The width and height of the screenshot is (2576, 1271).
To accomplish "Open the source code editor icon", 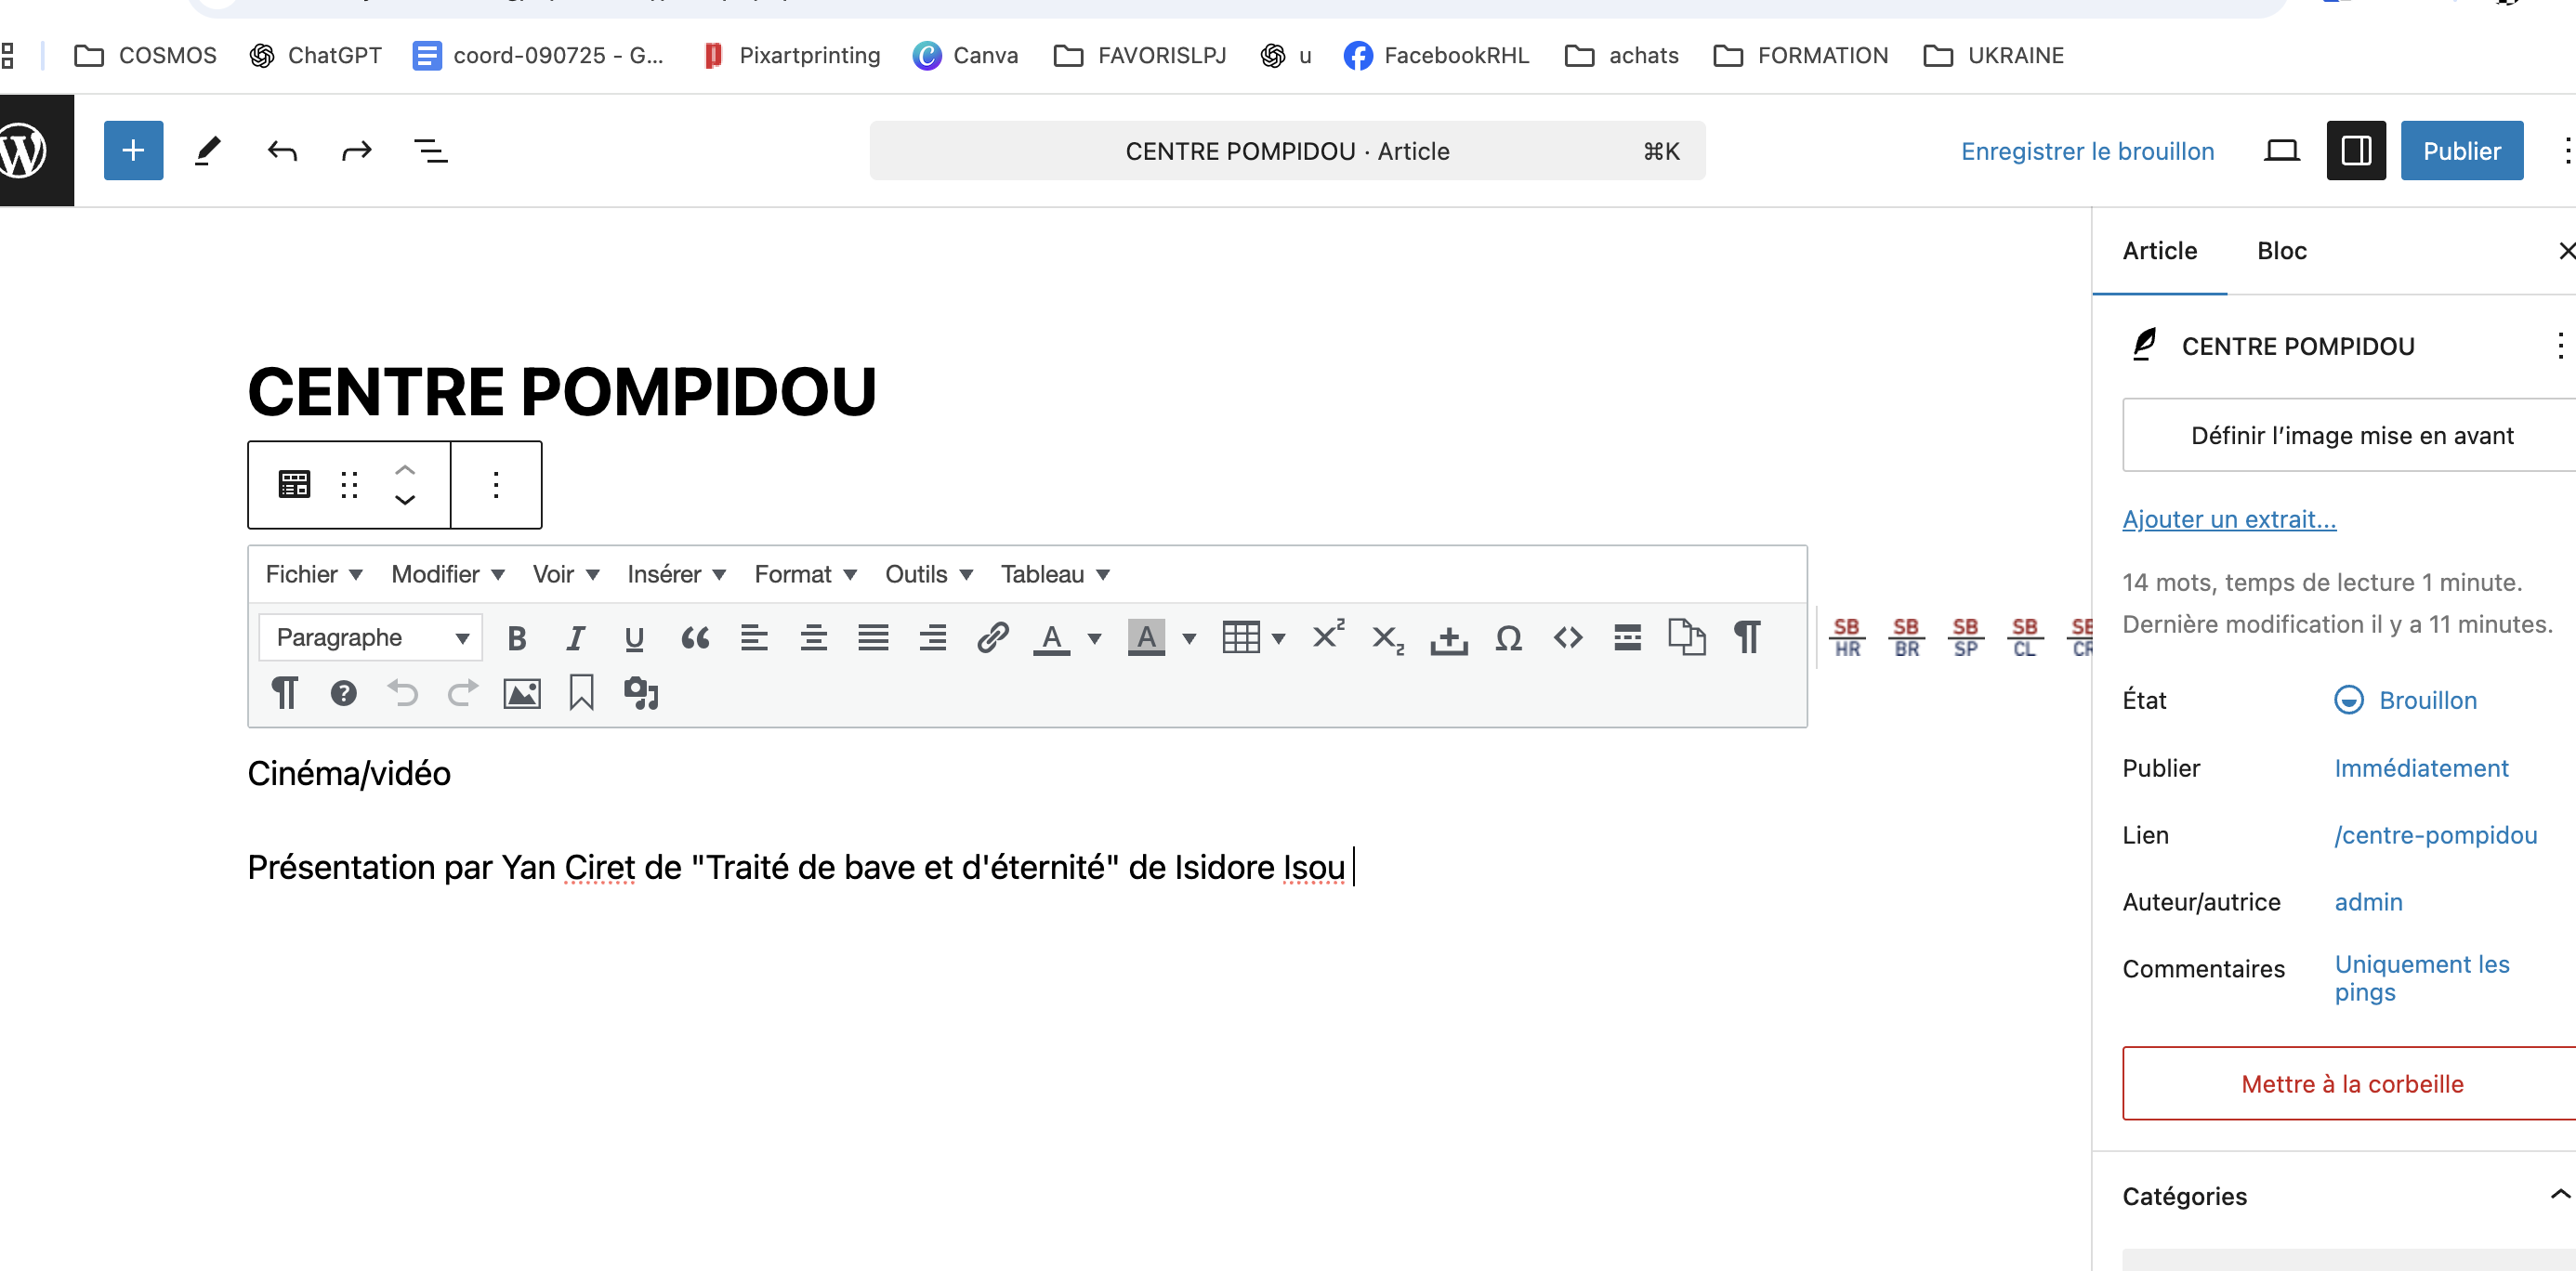I will point(1567,638).
